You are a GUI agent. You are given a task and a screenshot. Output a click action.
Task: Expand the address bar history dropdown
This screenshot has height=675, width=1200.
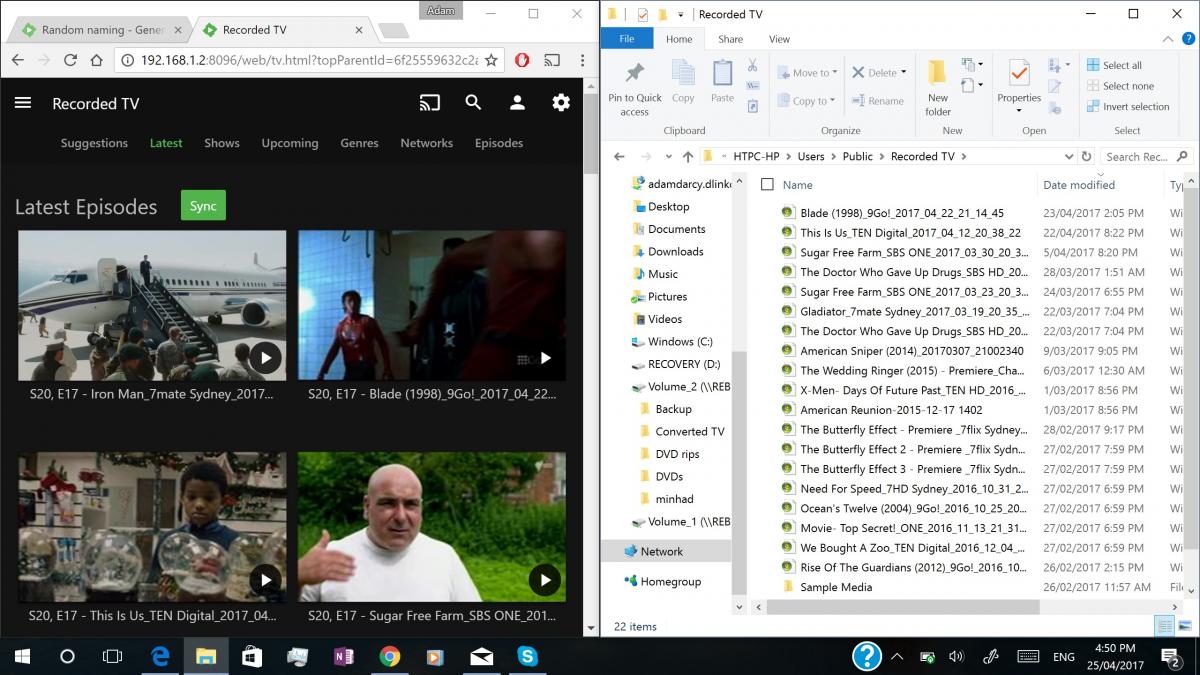click(1068, 157)
